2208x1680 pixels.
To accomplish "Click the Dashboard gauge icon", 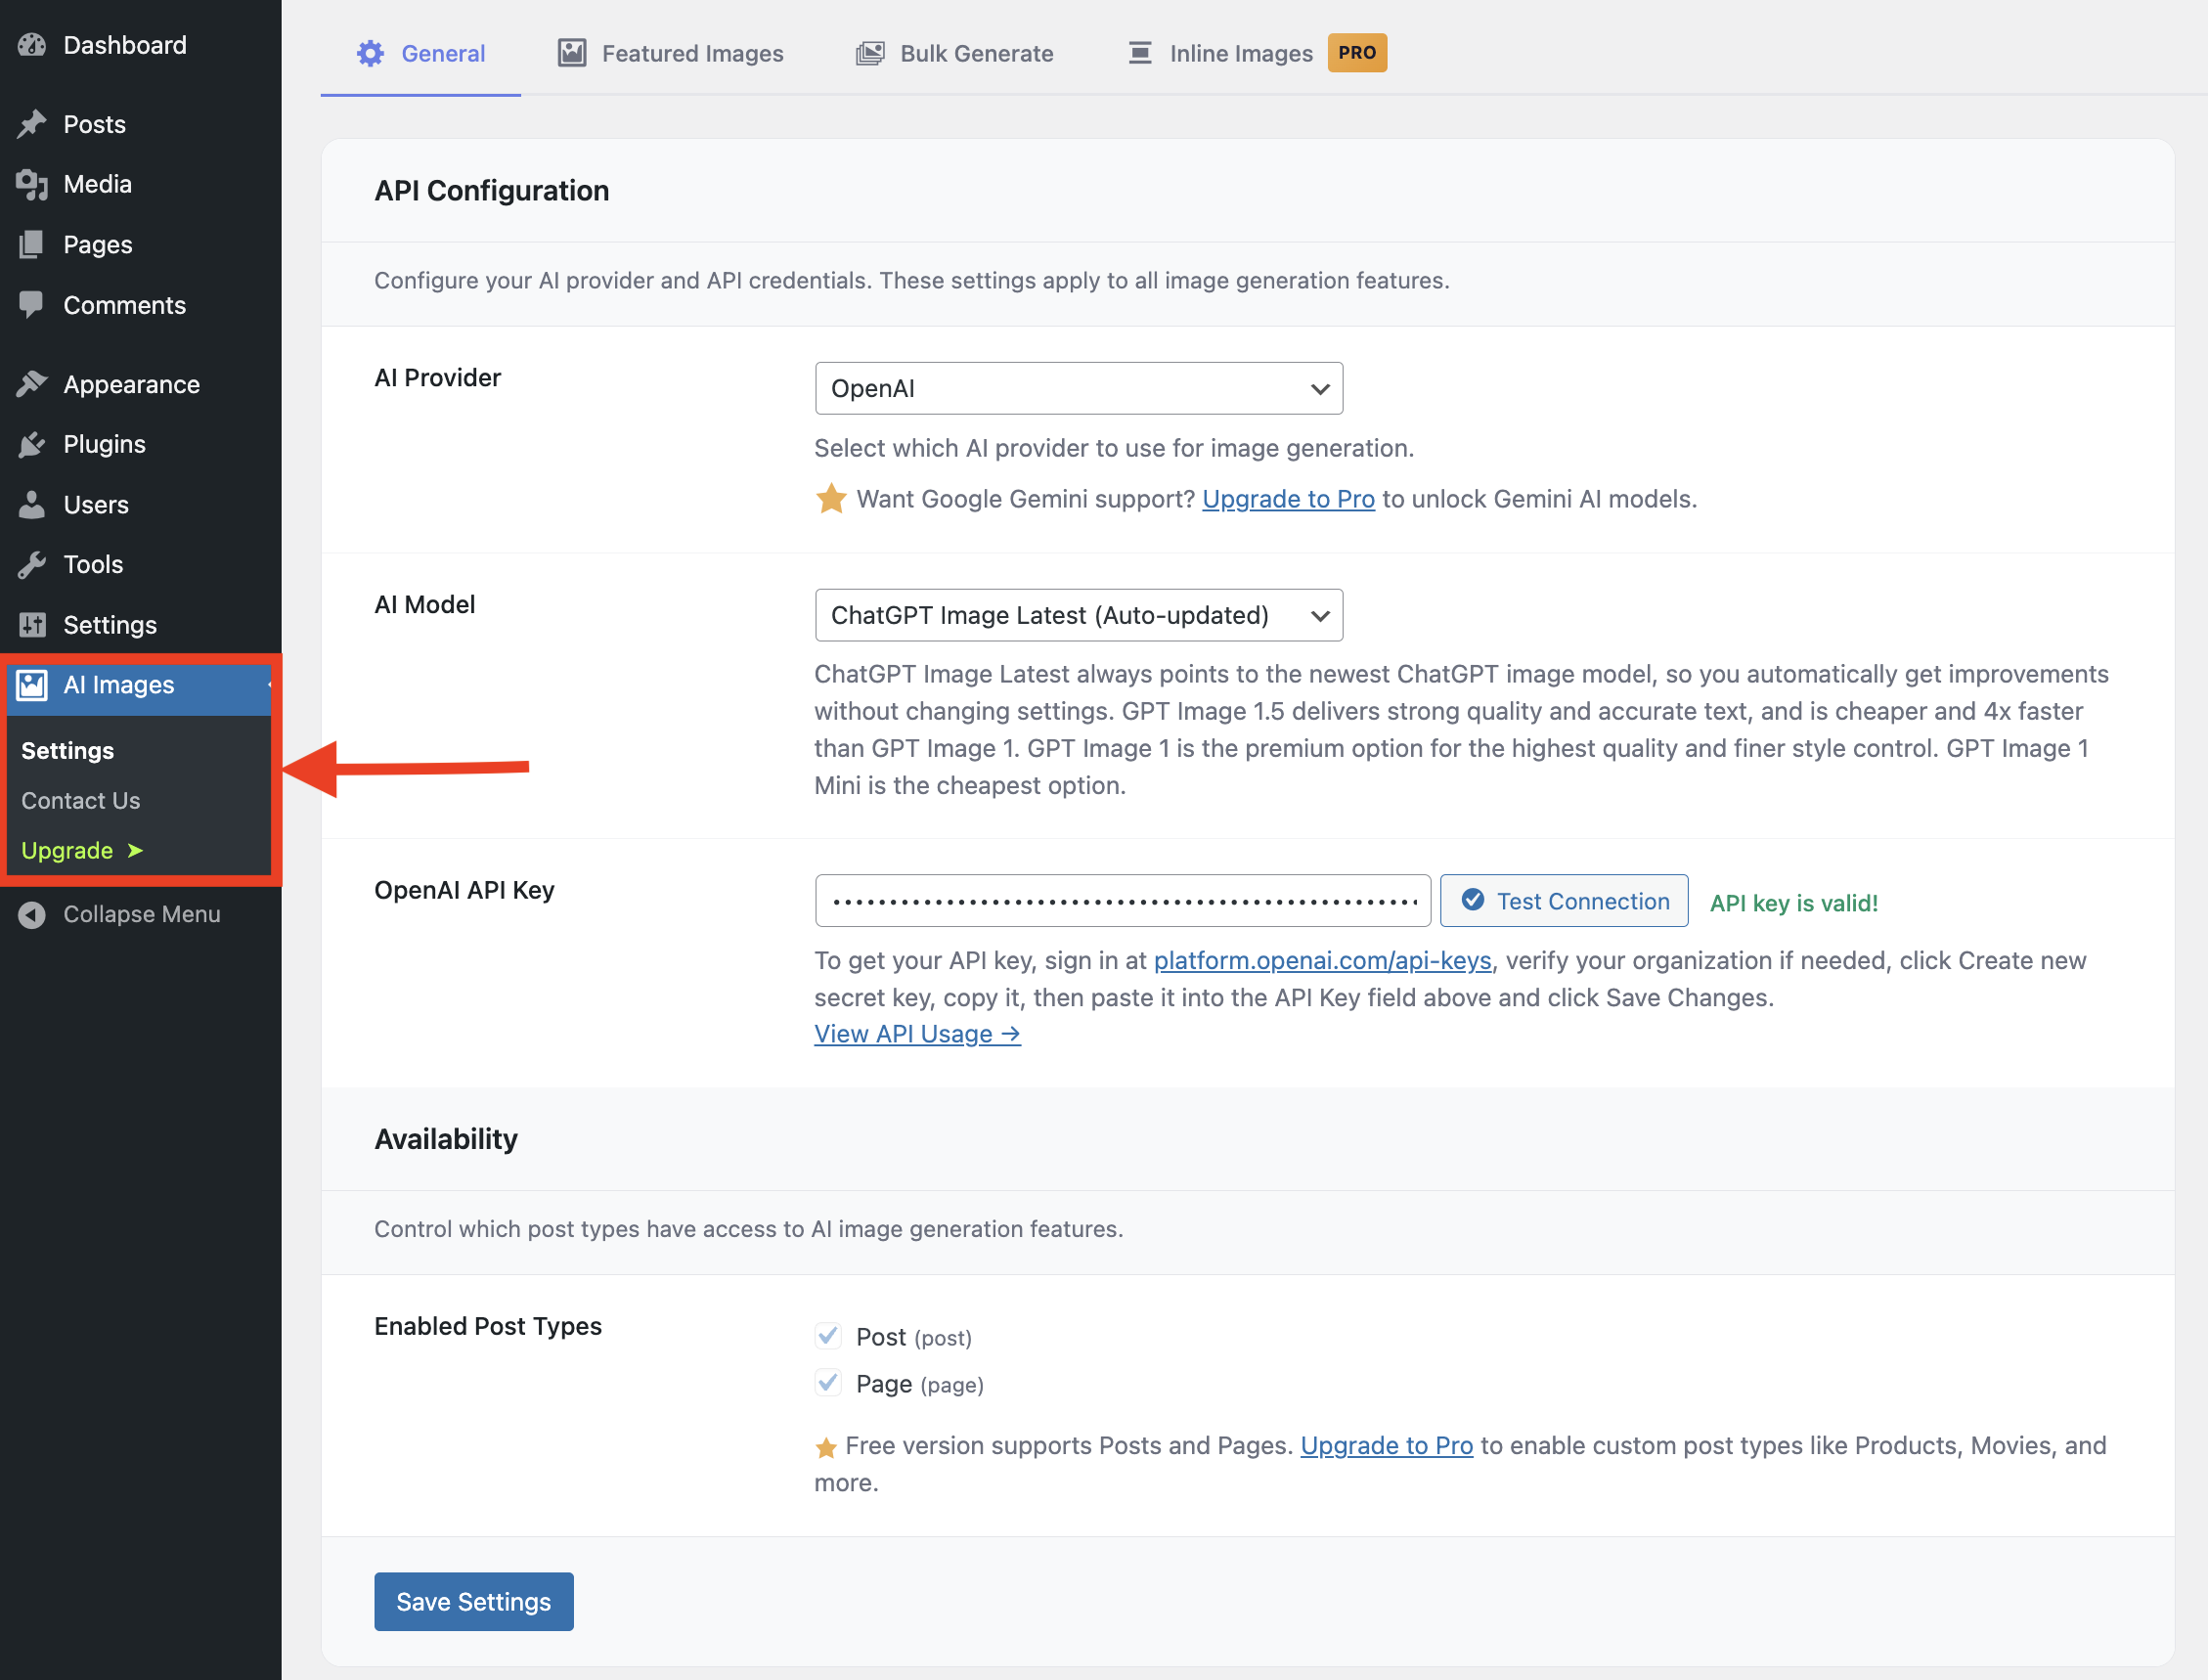I will pyautogui.click(x=32, y=45).
